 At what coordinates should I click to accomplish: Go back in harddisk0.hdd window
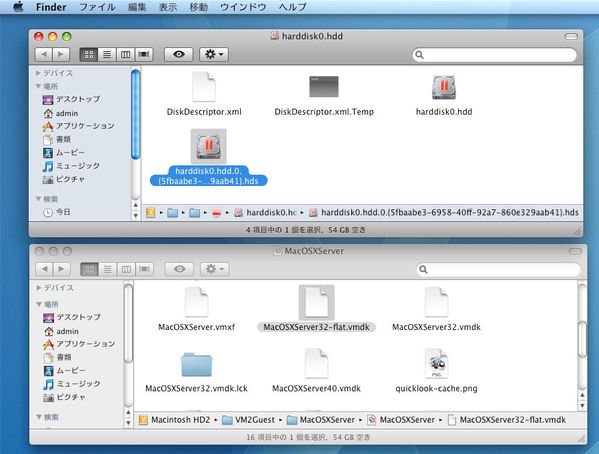(44, 54)
